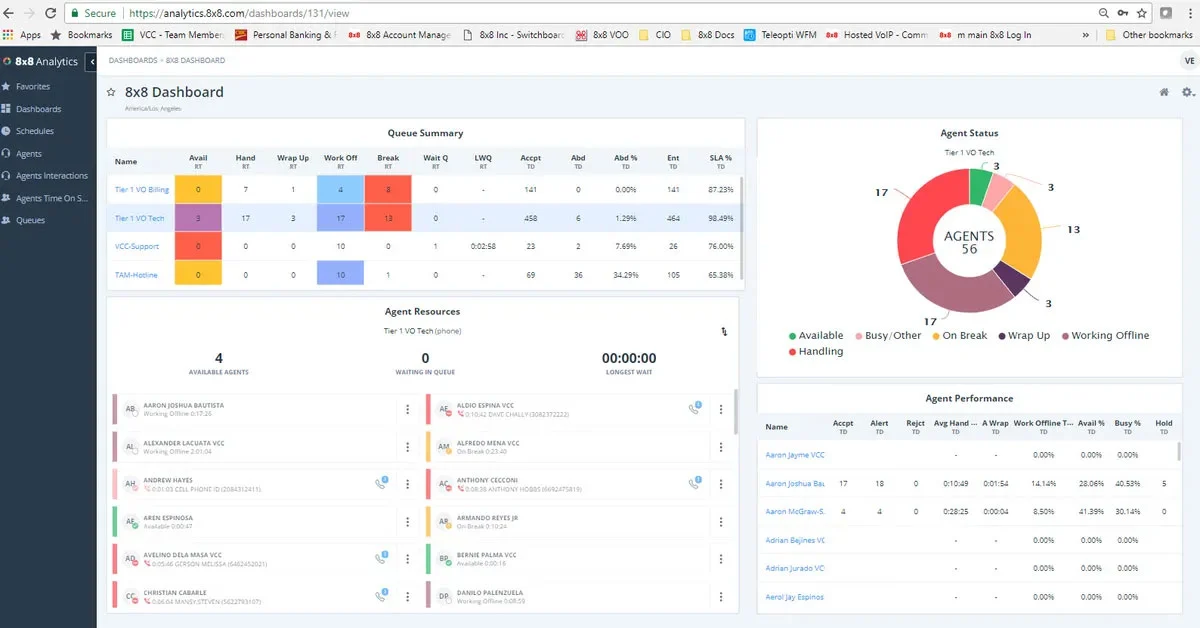Collapse the left sidebar with arrow button
Viewport: 1200px width, 628px height.
pos(92,62)
